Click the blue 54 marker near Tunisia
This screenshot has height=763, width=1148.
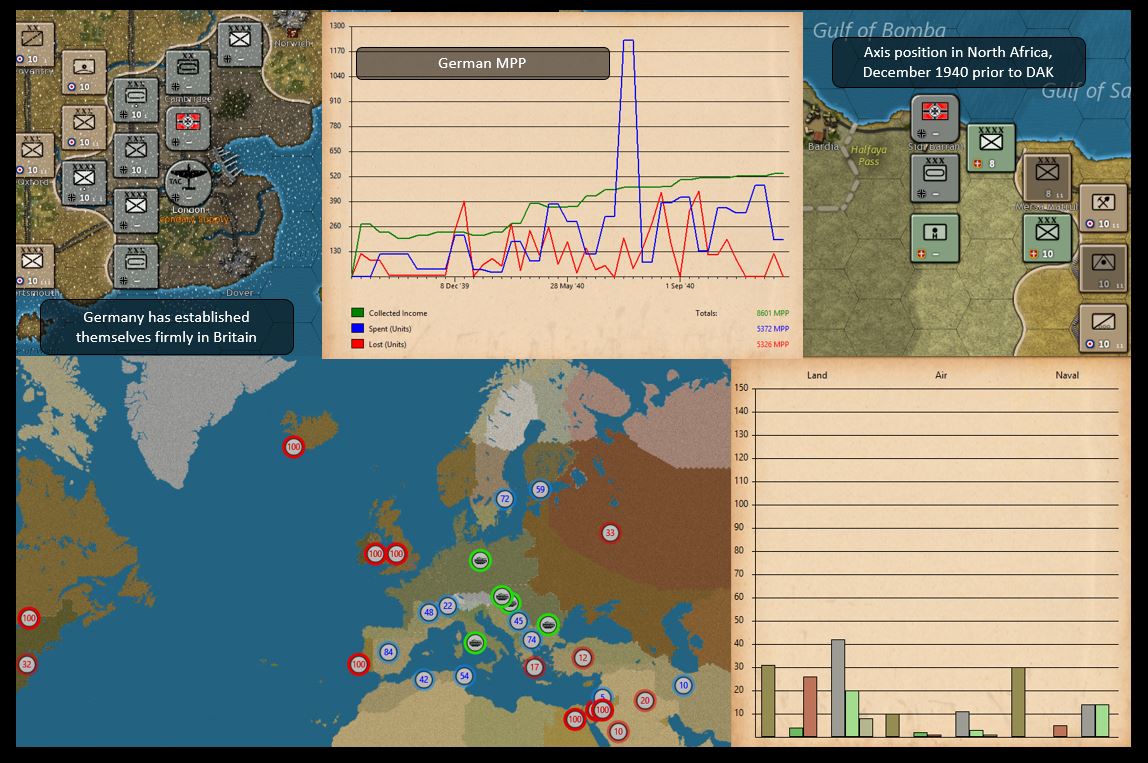pos(464,675)
